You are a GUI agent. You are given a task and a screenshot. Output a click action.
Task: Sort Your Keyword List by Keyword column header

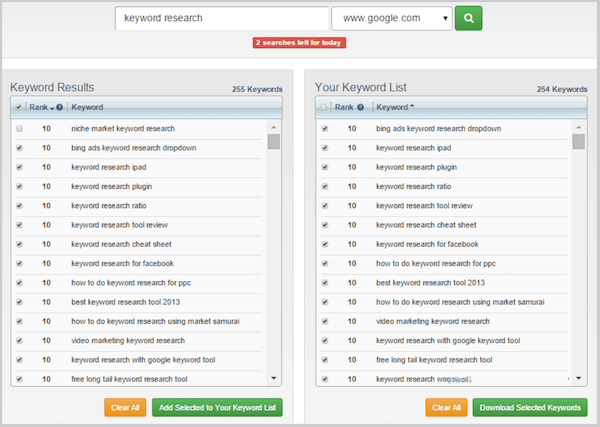[x=392, y=108]
